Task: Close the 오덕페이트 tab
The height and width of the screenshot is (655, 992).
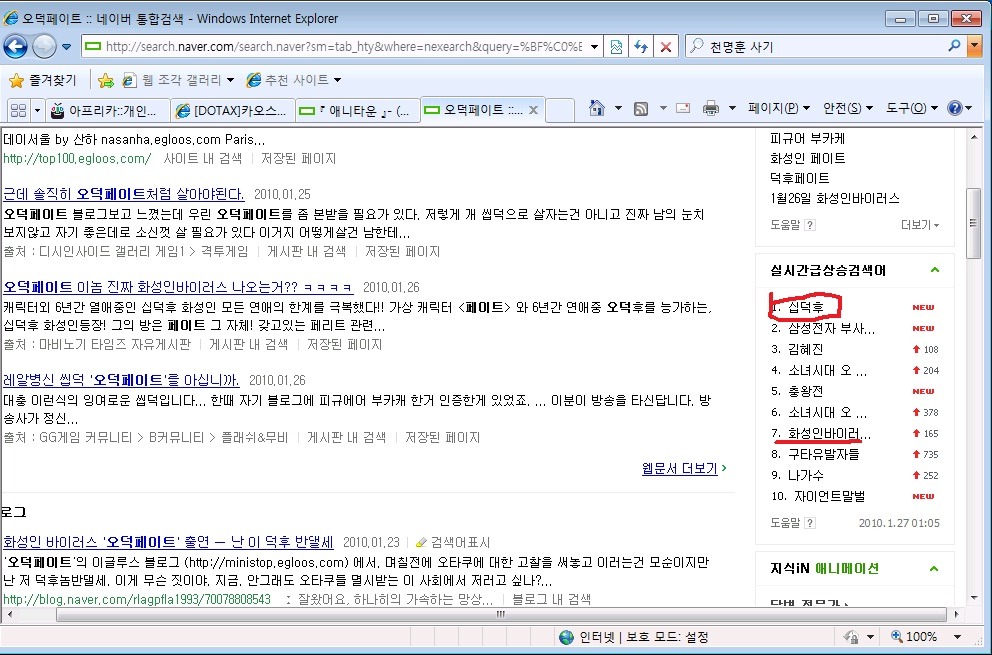Action: coord(533,110)
